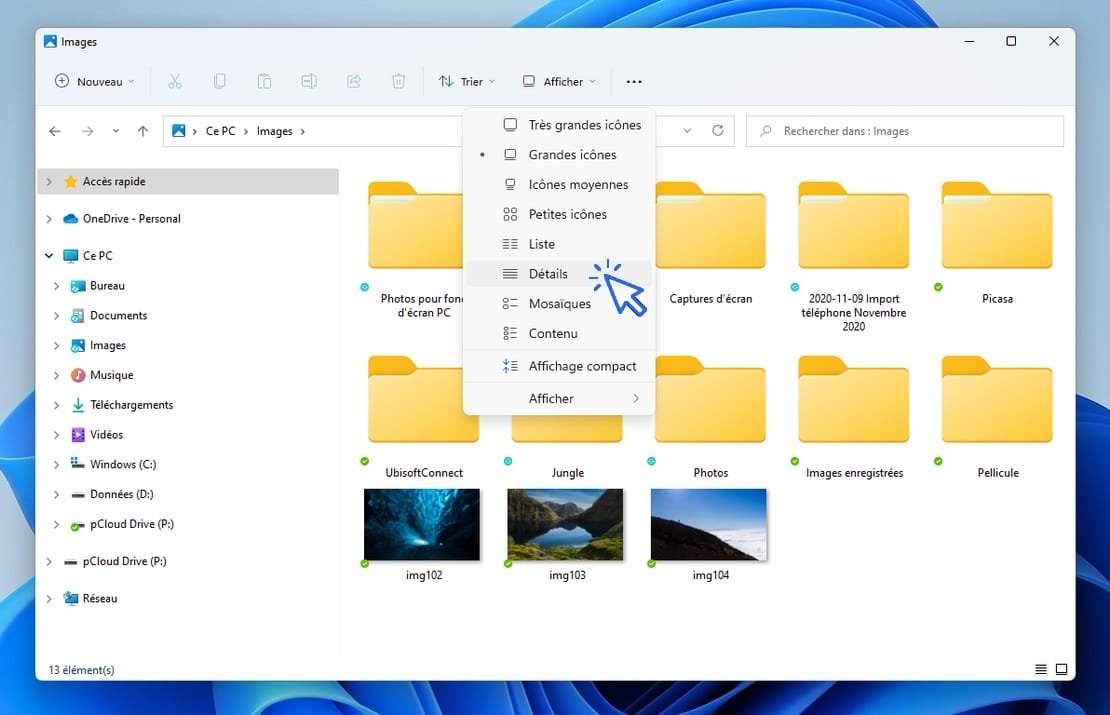Click the Rename icon in toolbar
This screenshot has width=1110, height=715.
coord(309,81)
